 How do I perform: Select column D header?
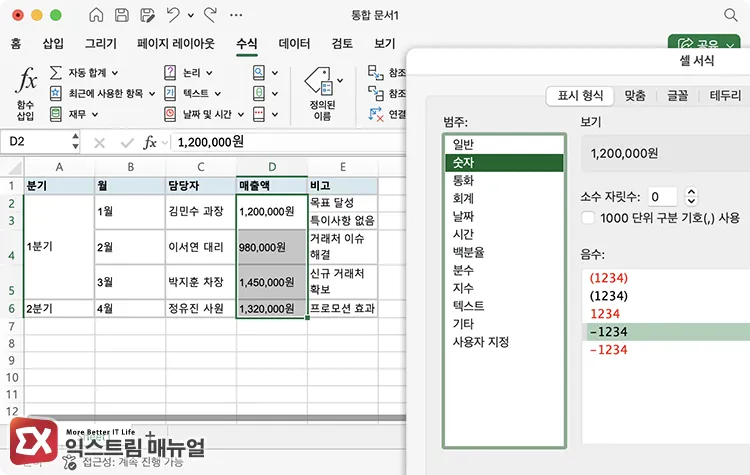(272, 167)
